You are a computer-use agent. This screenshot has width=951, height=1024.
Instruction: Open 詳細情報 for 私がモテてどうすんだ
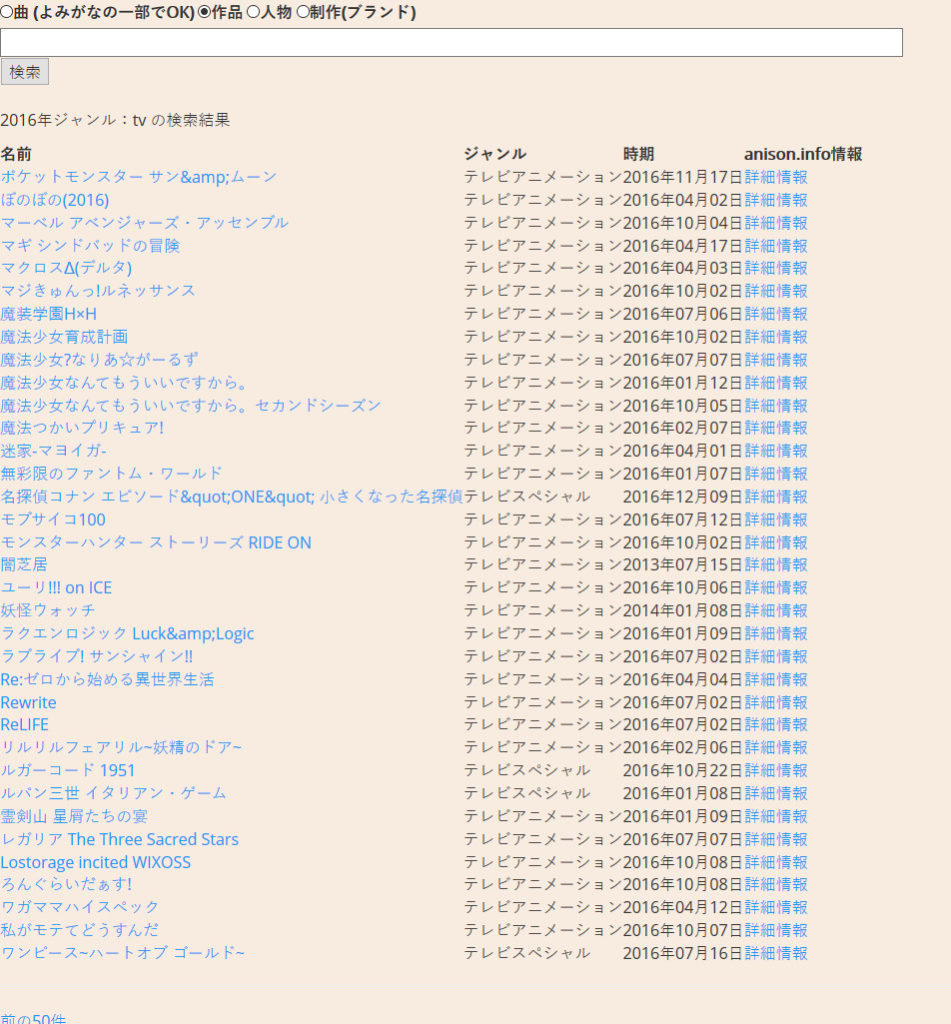[776, 930]
